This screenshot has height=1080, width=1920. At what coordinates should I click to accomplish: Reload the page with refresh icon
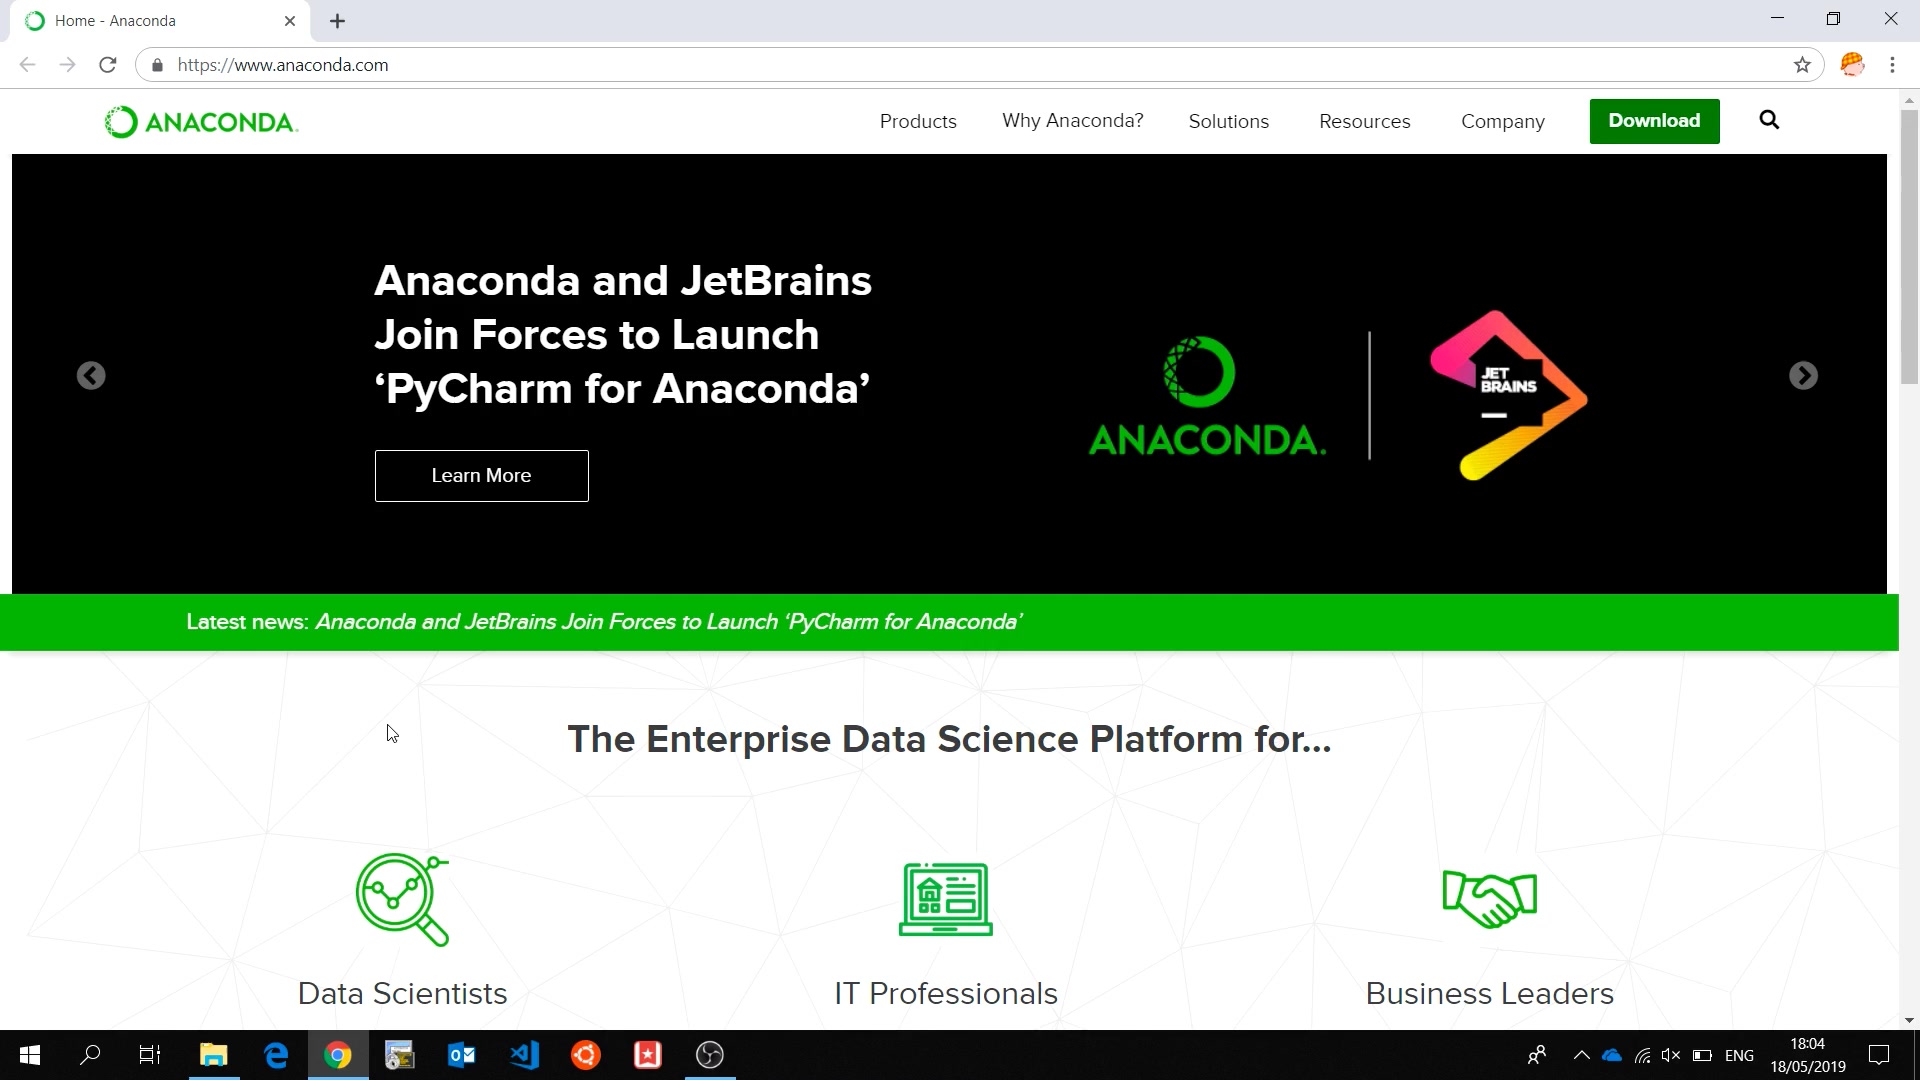108,65
